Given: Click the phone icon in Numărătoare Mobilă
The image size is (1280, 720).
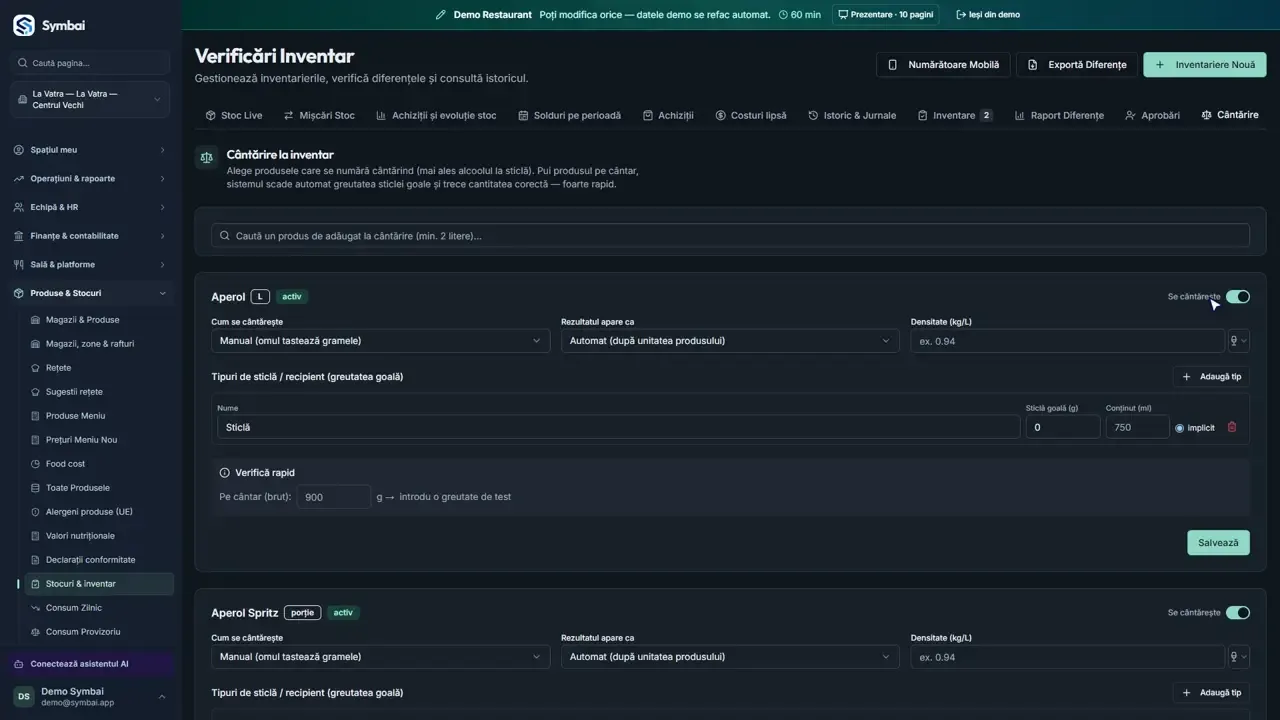Looking at the screenshot, I should pyautogui.click(x=893, y=65).
